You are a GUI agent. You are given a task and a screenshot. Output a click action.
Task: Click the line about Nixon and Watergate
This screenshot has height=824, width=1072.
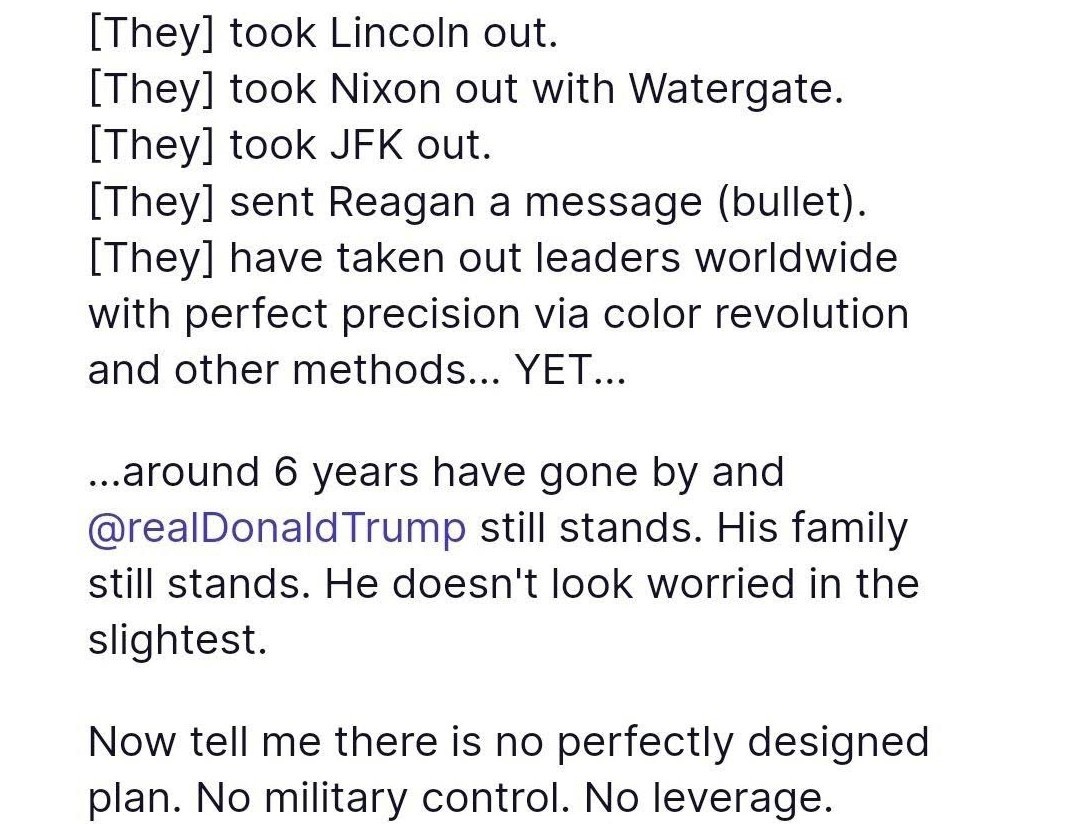tap(466, 90)
